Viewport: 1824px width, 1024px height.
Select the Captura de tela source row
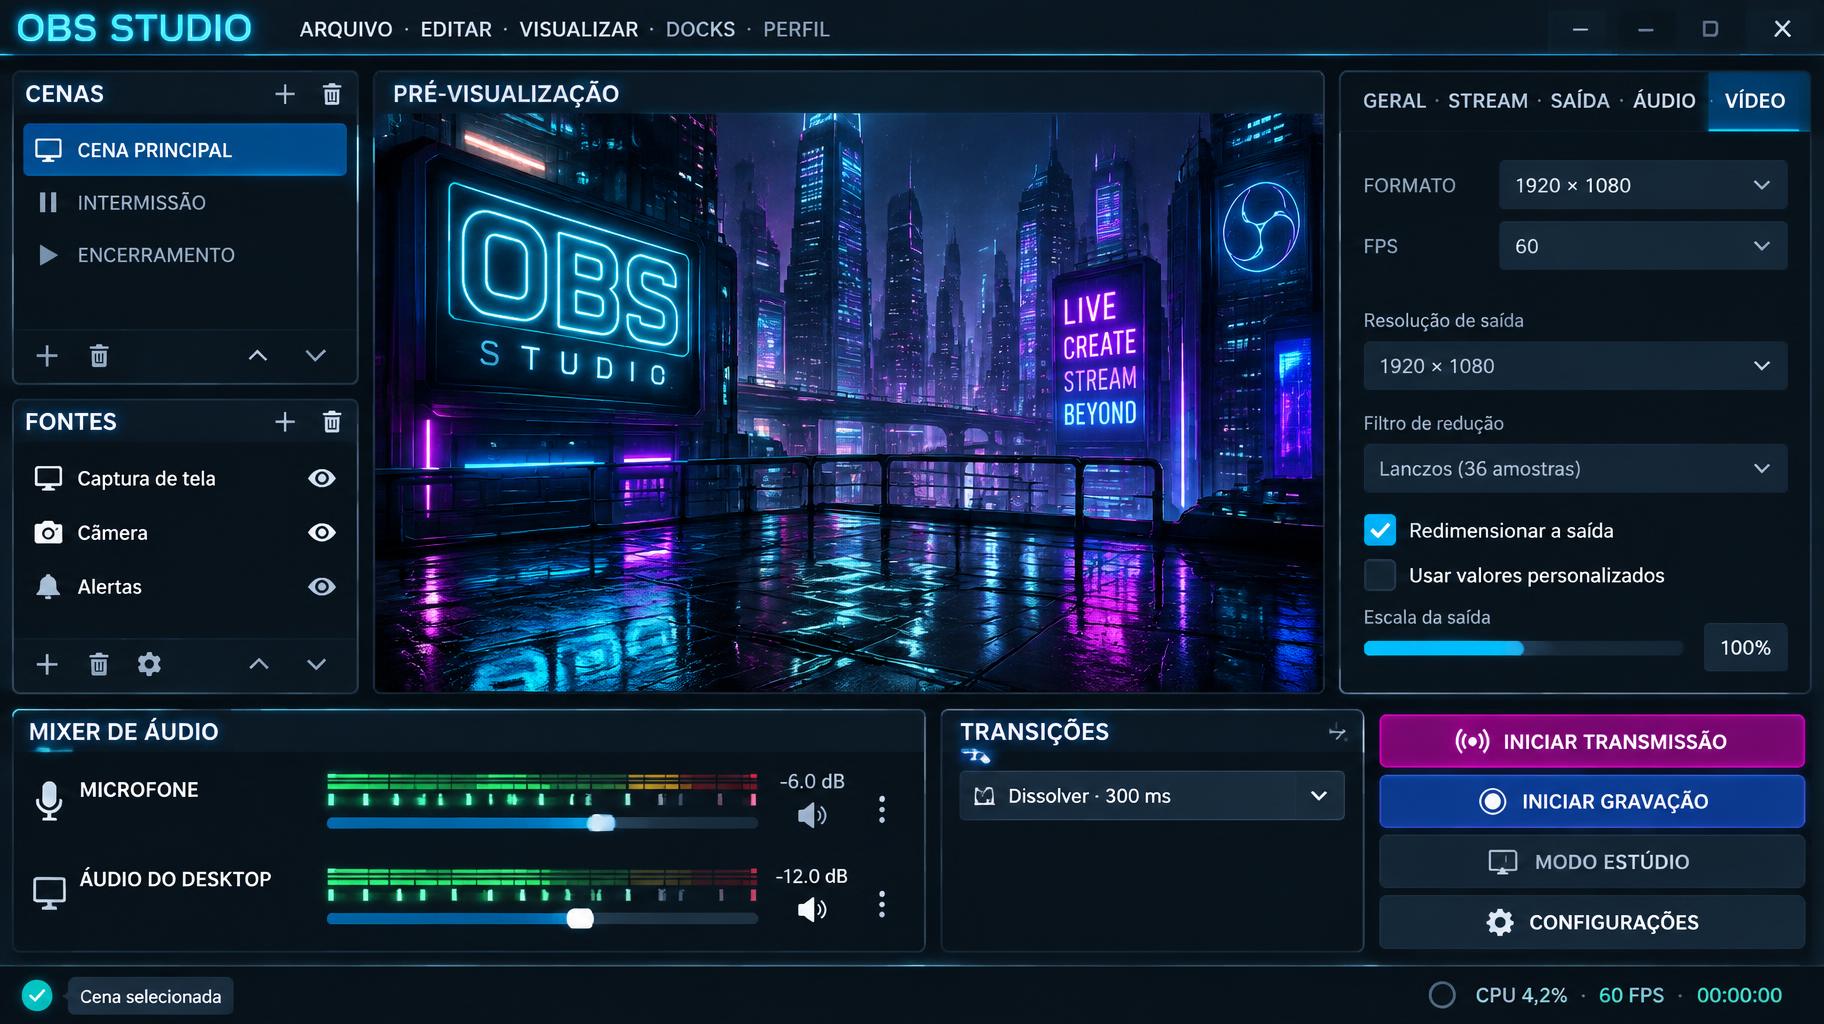click(x=185, y=478)
